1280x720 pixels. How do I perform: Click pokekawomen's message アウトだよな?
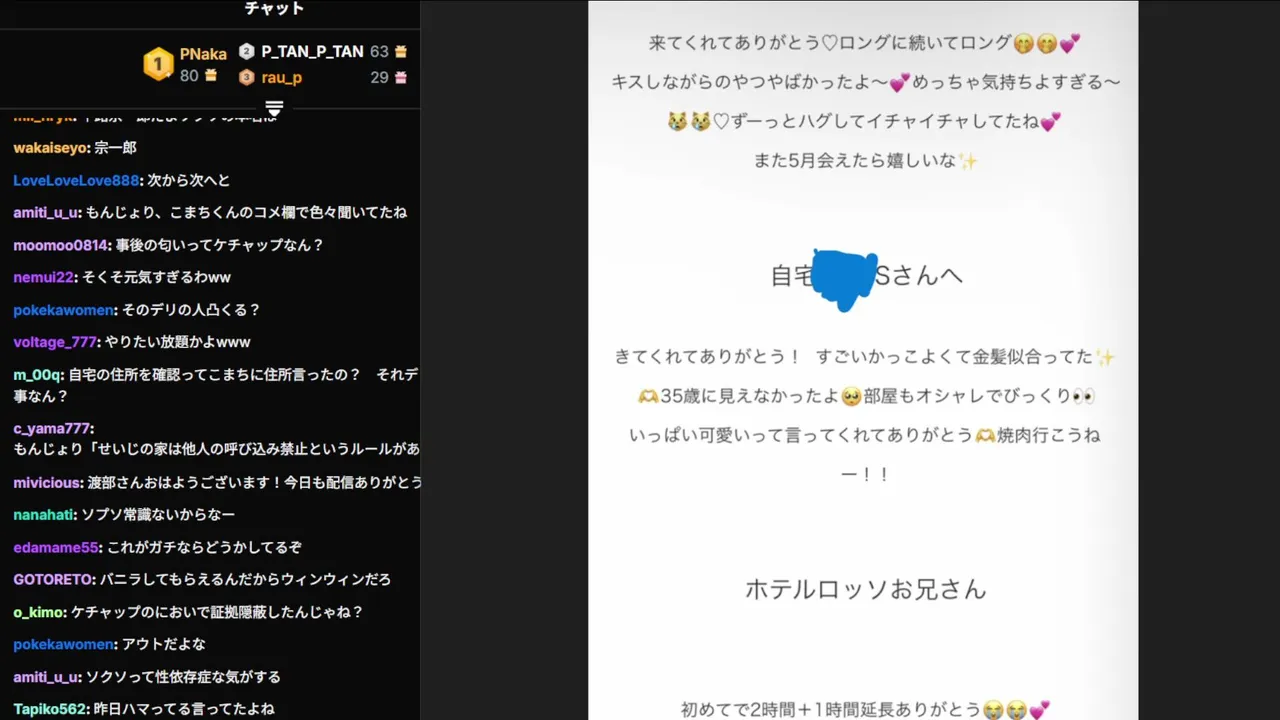[x=164, y=645]
